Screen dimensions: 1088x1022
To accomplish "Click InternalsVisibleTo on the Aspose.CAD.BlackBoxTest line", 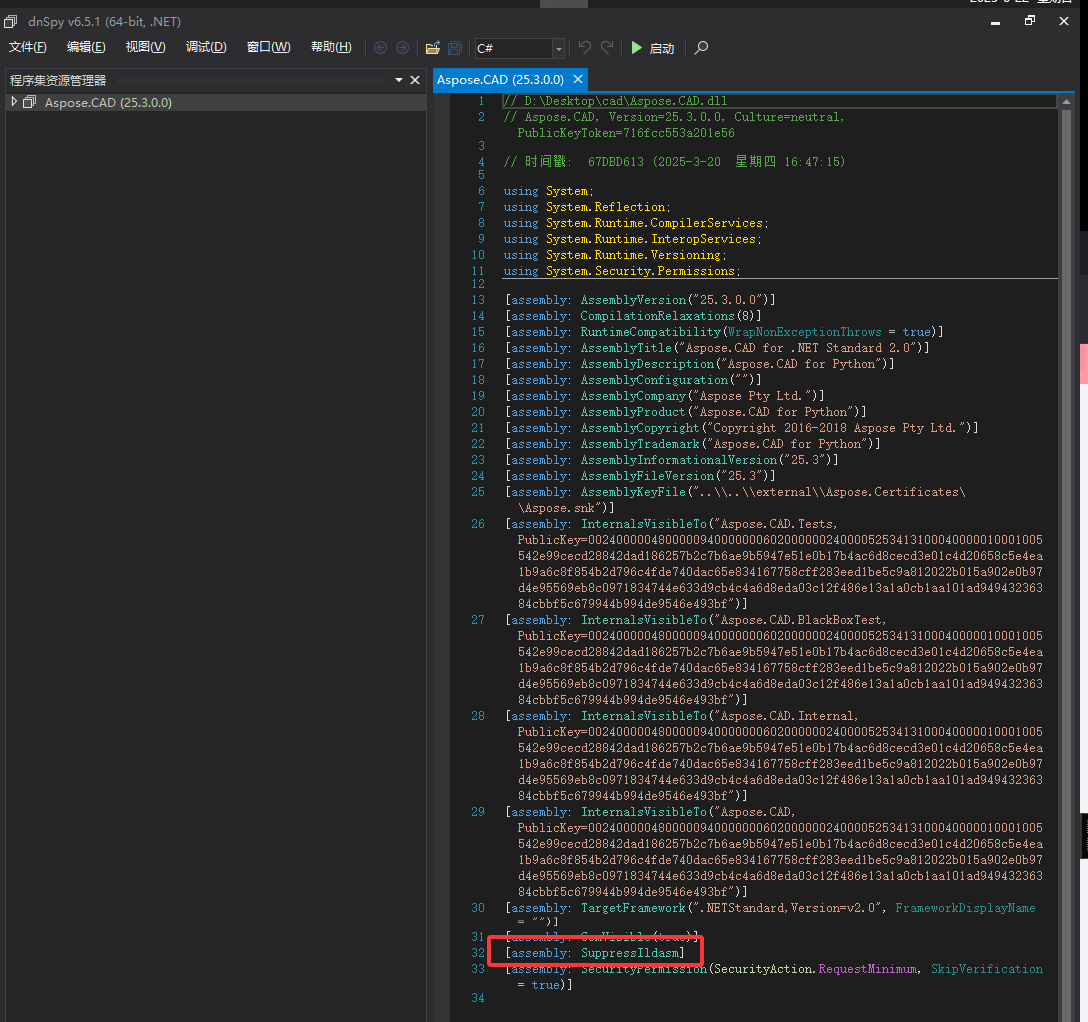I will coord(643,619).
